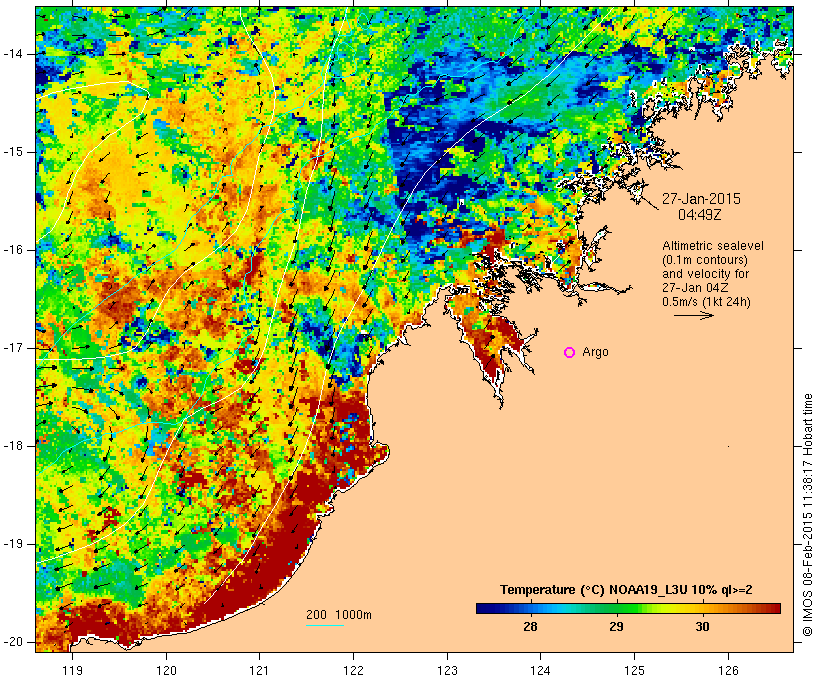Image resolution: width=820 pixels, height=680 pixels.
Task: Click the 122 longitude axis label
Action: [354, 671]
